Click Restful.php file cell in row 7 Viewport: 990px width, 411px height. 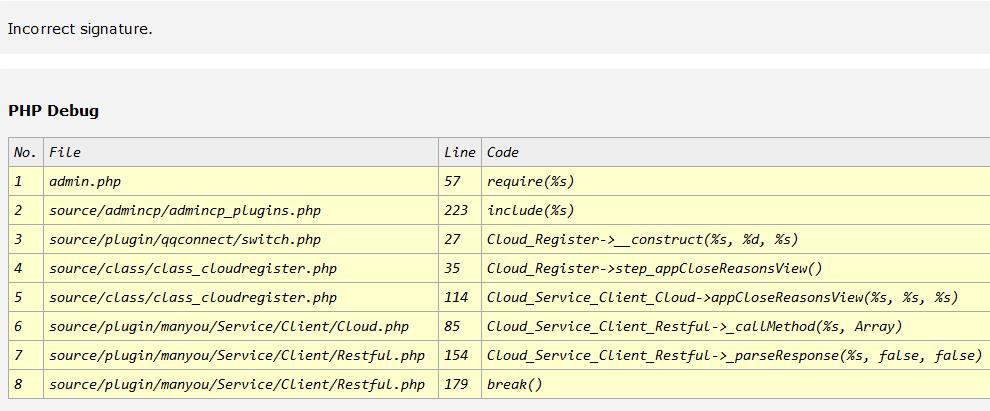(237, 355)
